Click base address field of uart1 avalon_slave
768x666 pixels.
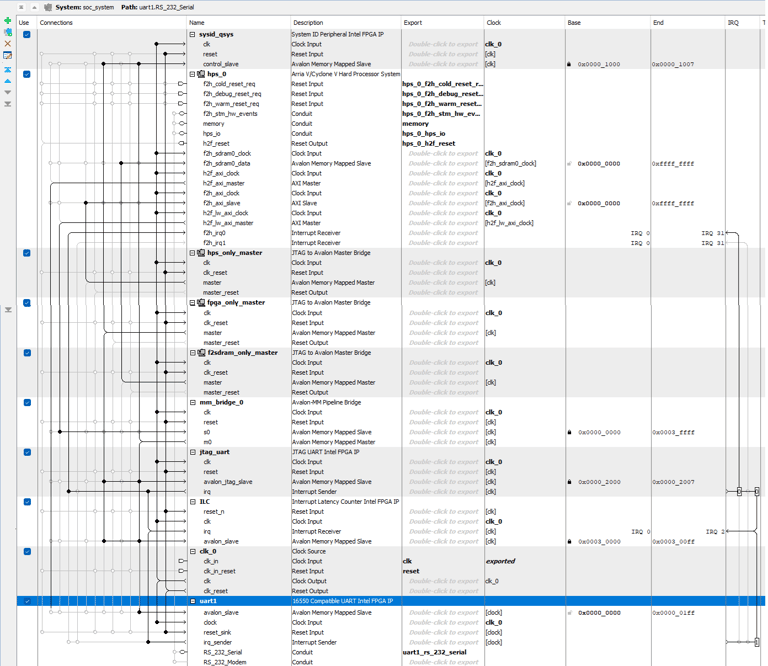599,613
